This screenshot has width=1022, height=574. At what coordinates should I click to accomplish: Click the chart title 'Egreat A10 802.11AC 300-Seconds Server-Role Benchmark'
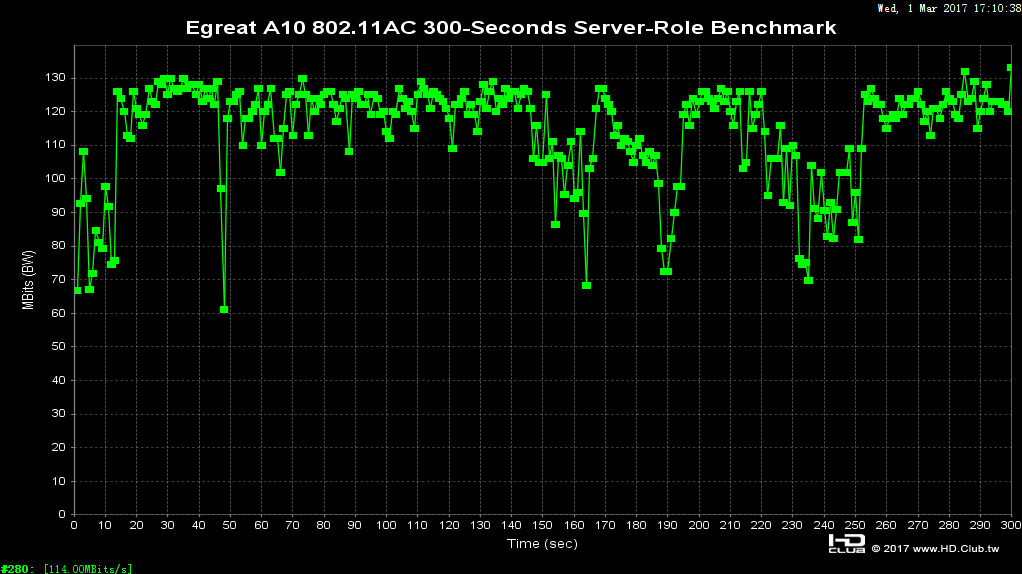pyautogui.click(x=510, y=28)
